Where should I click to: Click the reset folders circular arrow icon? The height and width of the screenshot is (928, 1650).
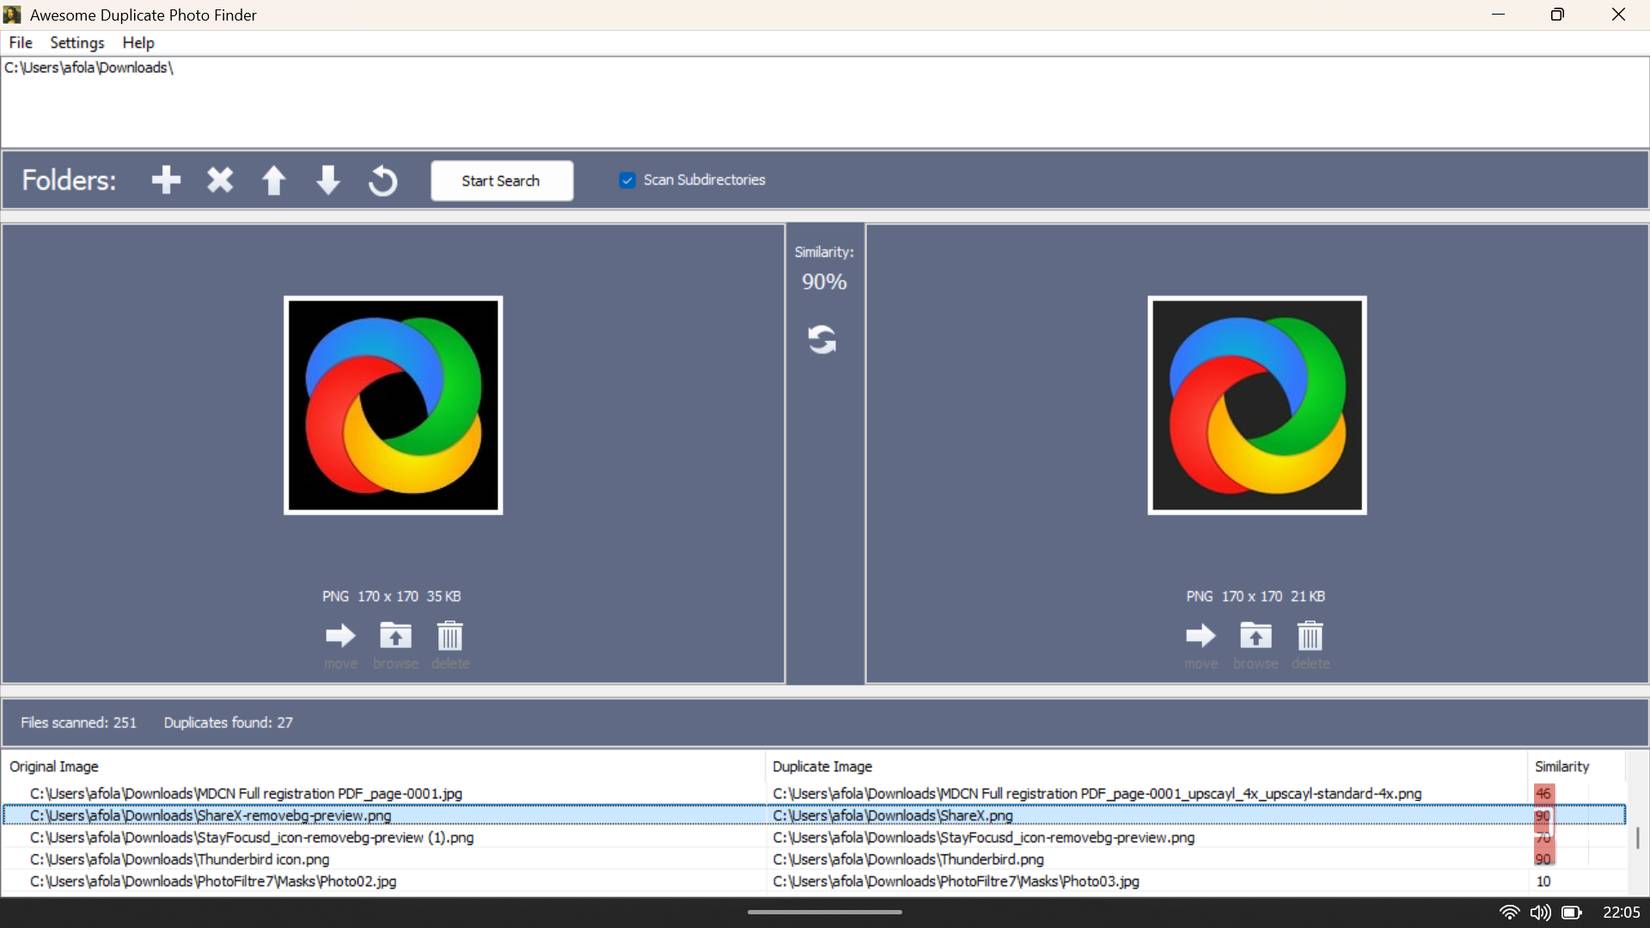click(x=383, y=181)
